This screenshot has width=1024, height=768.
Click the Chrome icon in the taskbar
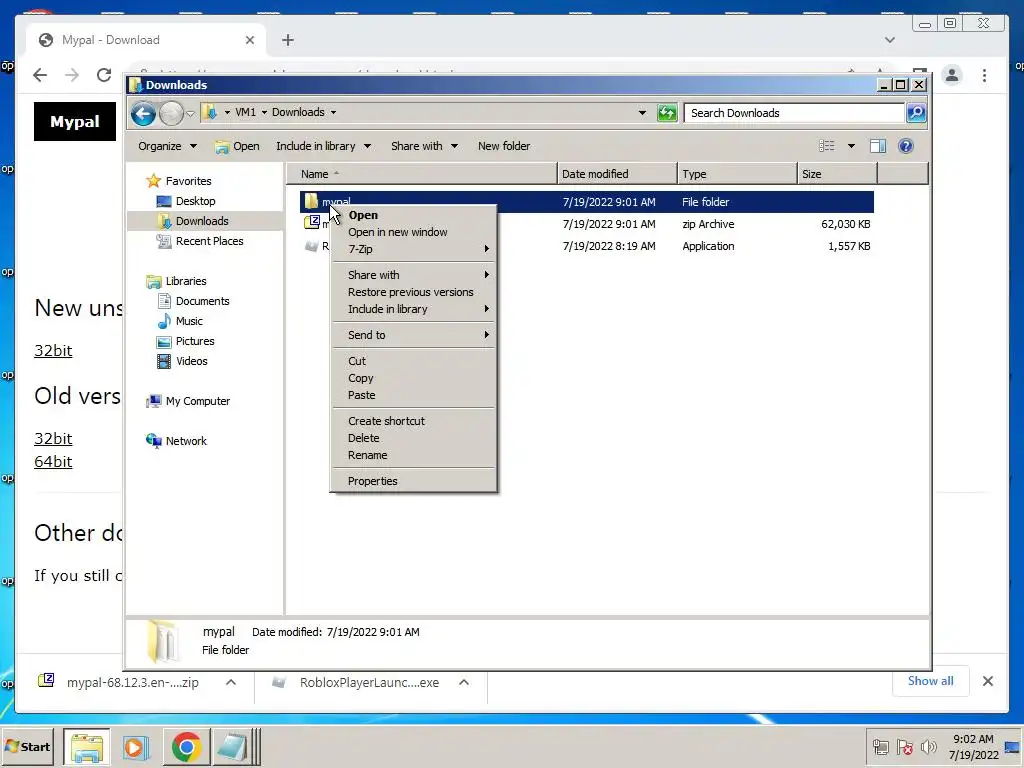point(186,747)
